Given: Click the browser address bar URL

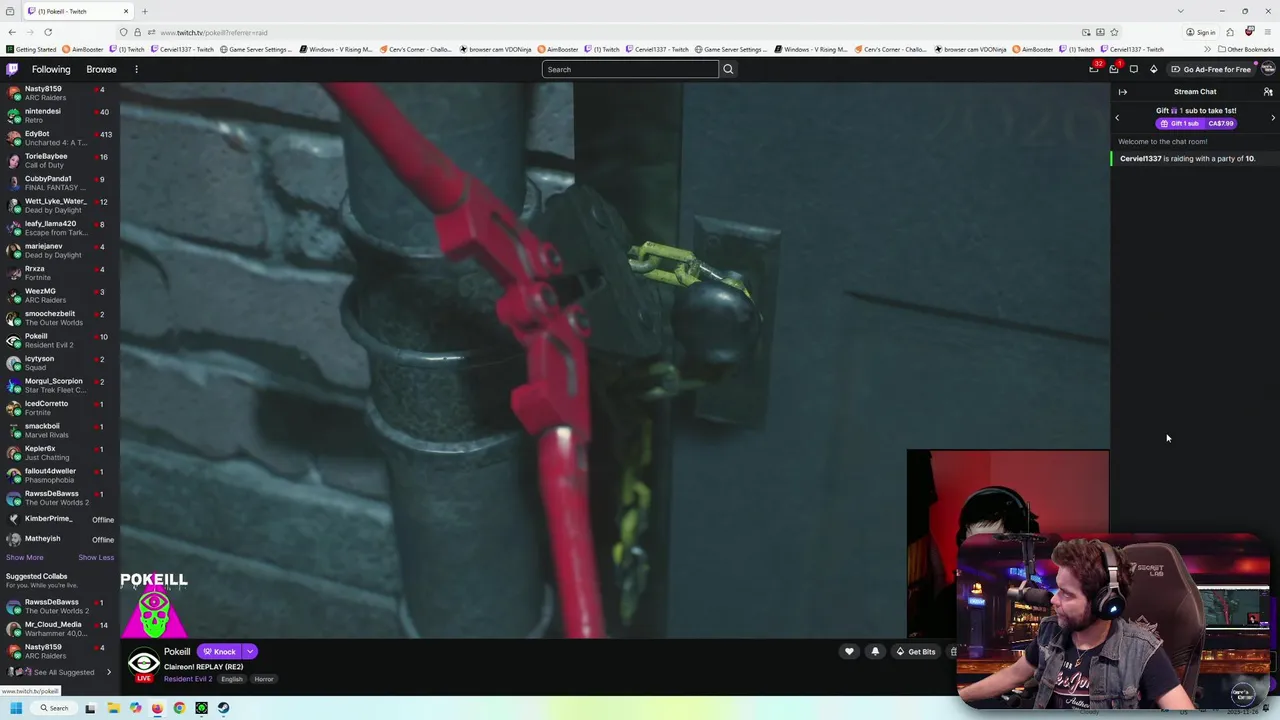Looking at the screenshot, I should tap(214, 32).
